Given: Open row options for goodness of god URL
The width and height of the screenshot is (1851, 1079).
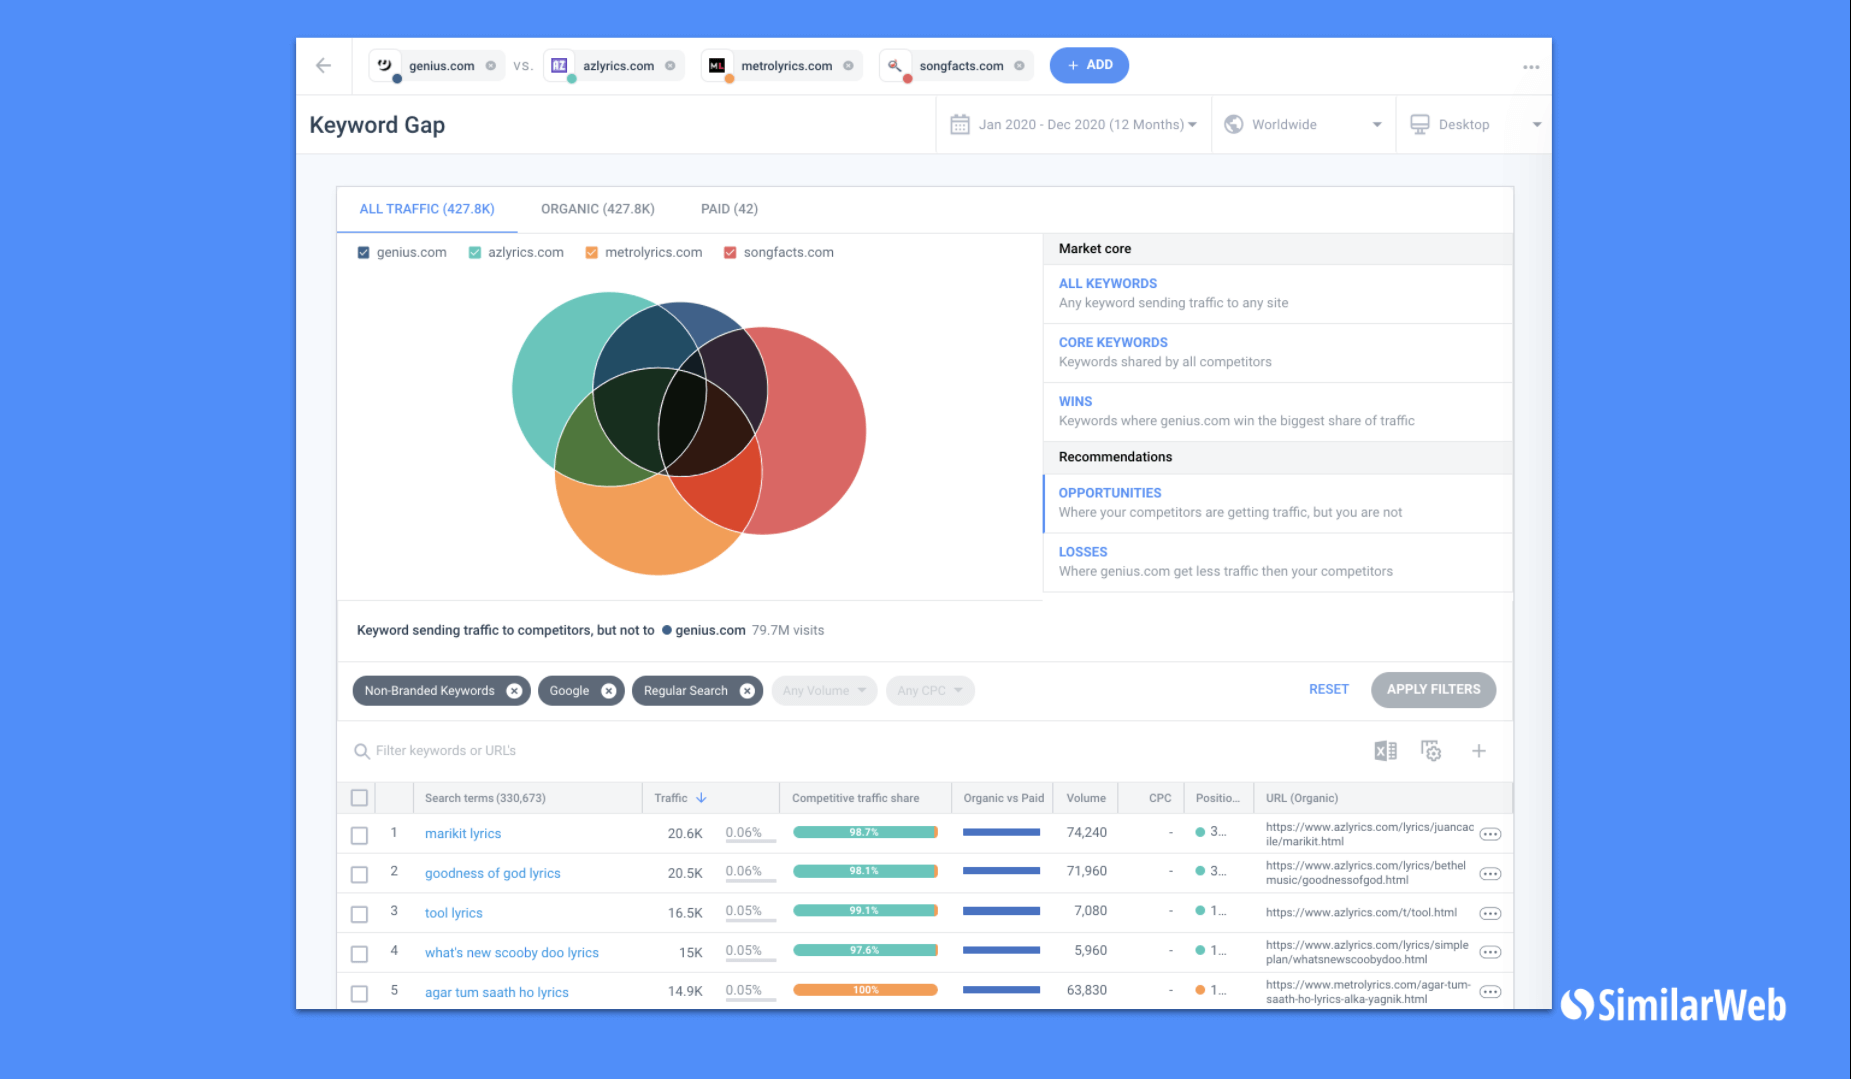Looking at the screenshot, I should click(x=1490, y=874).
